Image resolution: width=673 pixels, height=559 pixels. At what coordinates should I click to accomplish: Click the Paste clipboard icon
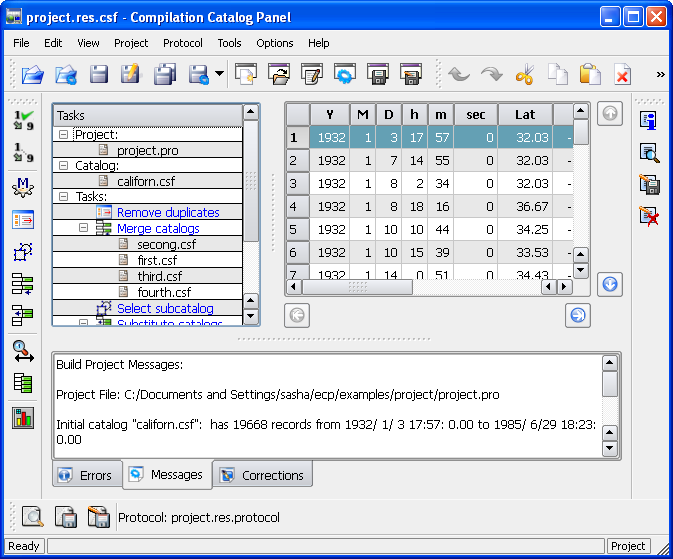(590, 75)
